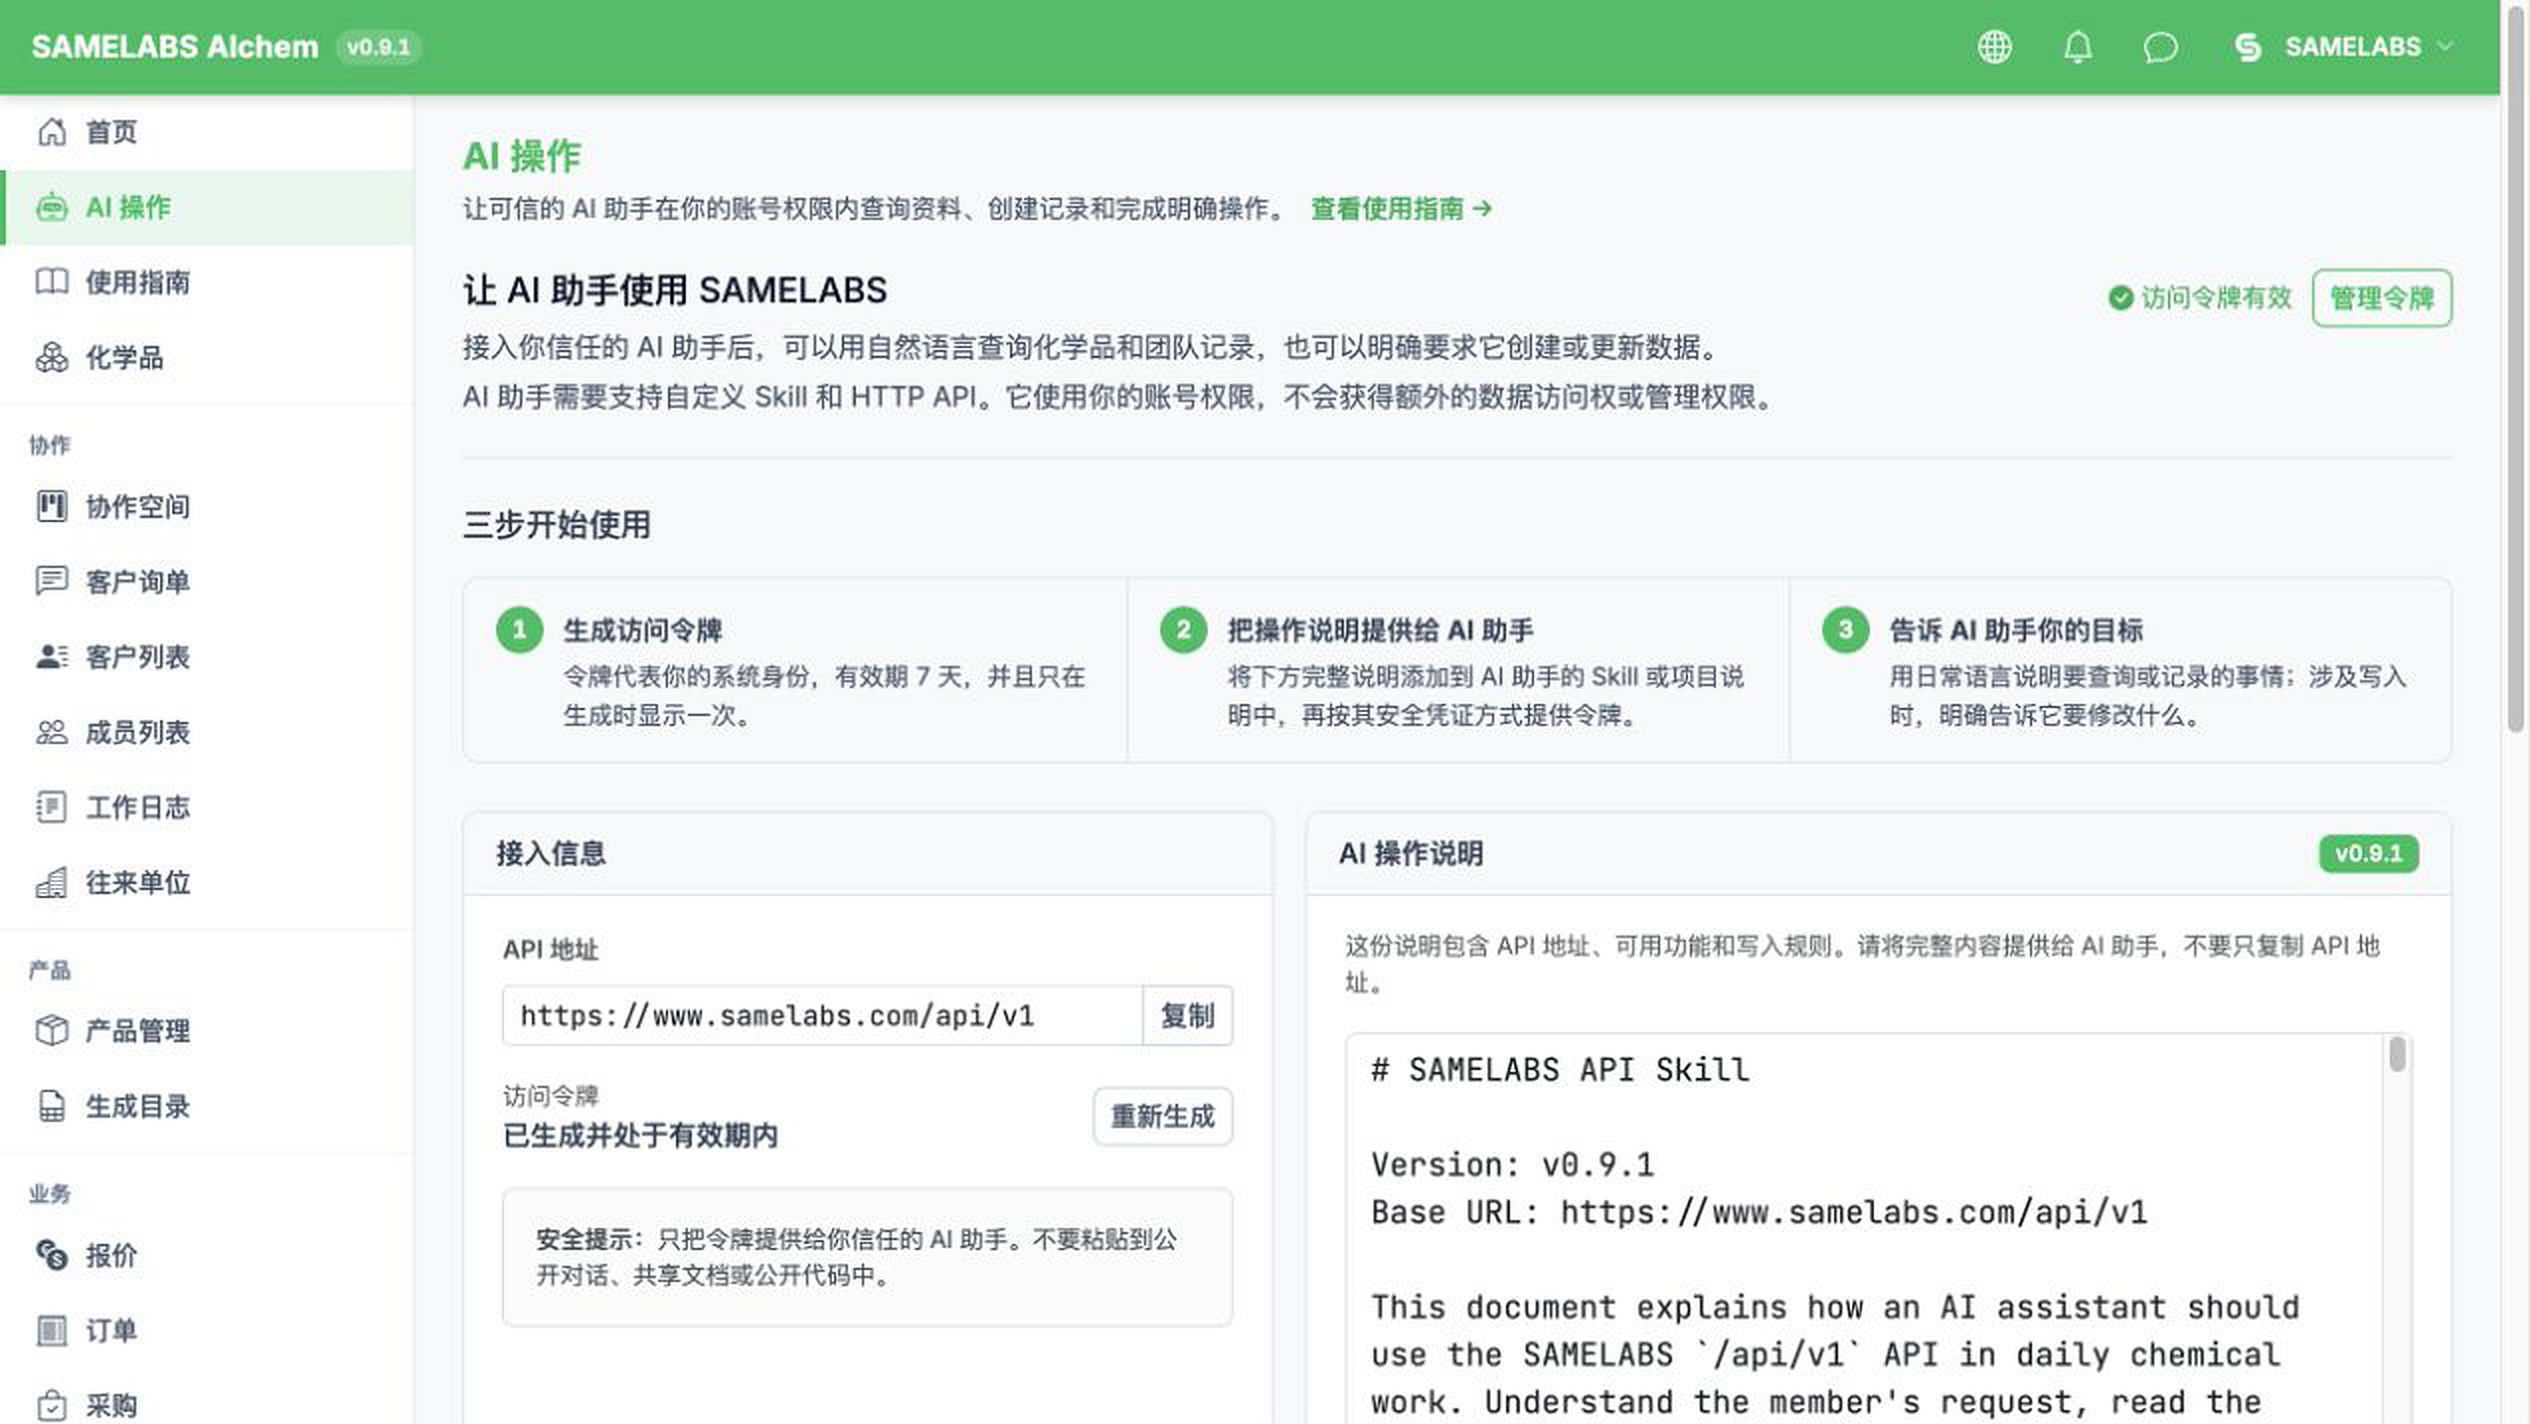
Task: Click green check icon by 访问令牌有效
Action: tap(2120, 298)
